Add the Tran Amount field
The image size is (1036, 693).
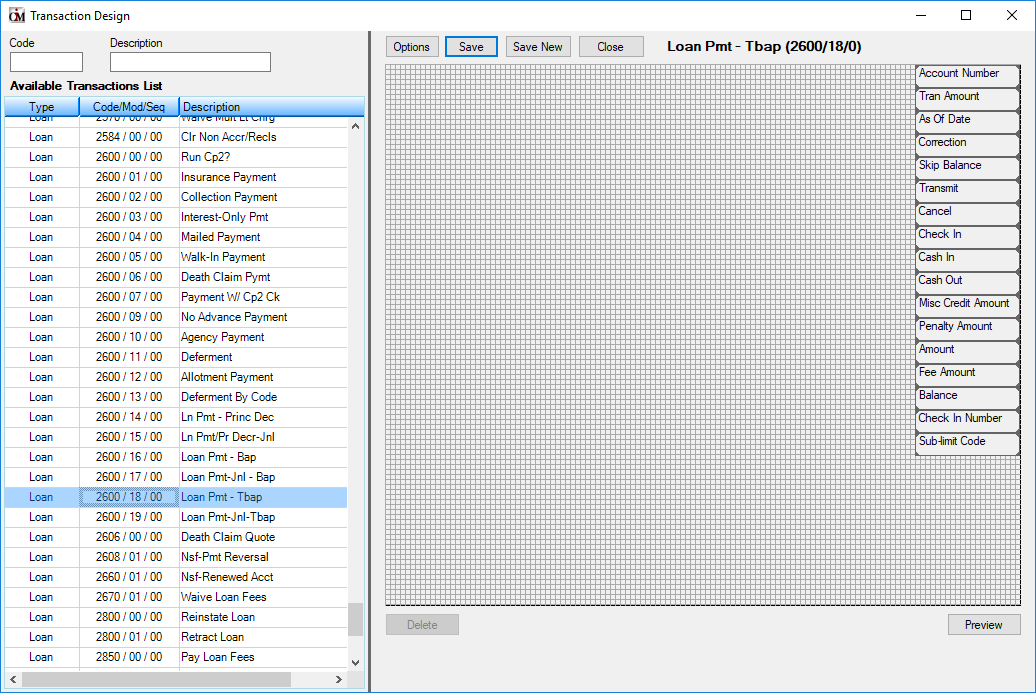point(966,96)
